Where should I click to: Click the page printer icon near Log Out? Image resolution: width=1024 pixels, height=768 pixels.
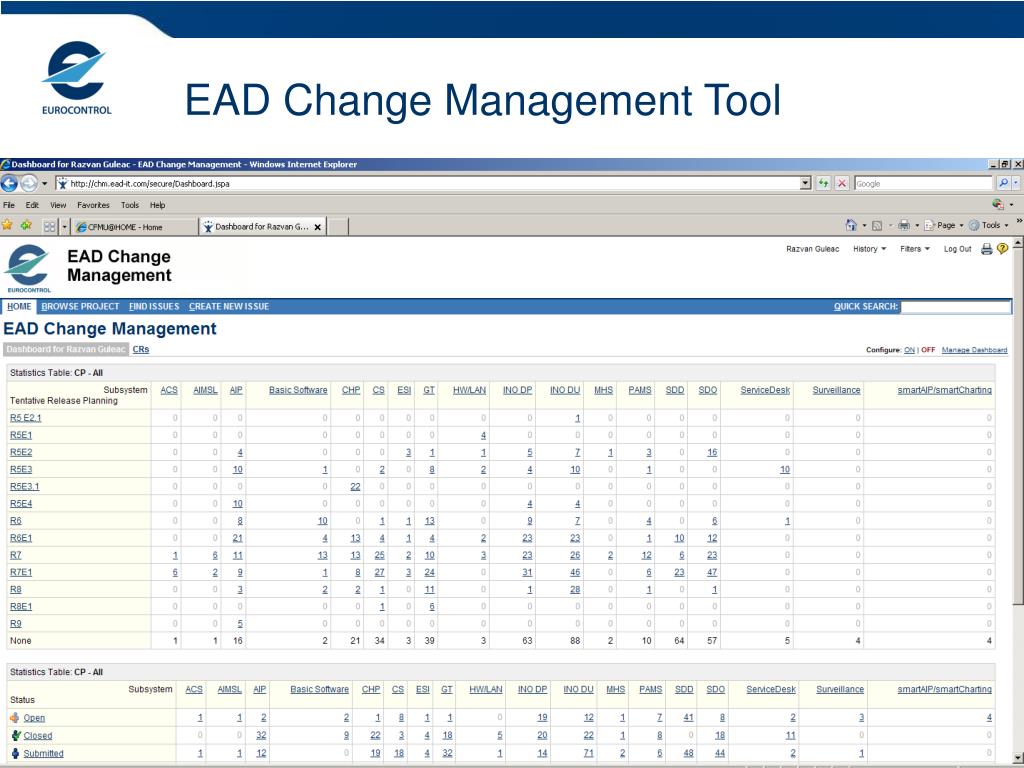pos(987,249)
